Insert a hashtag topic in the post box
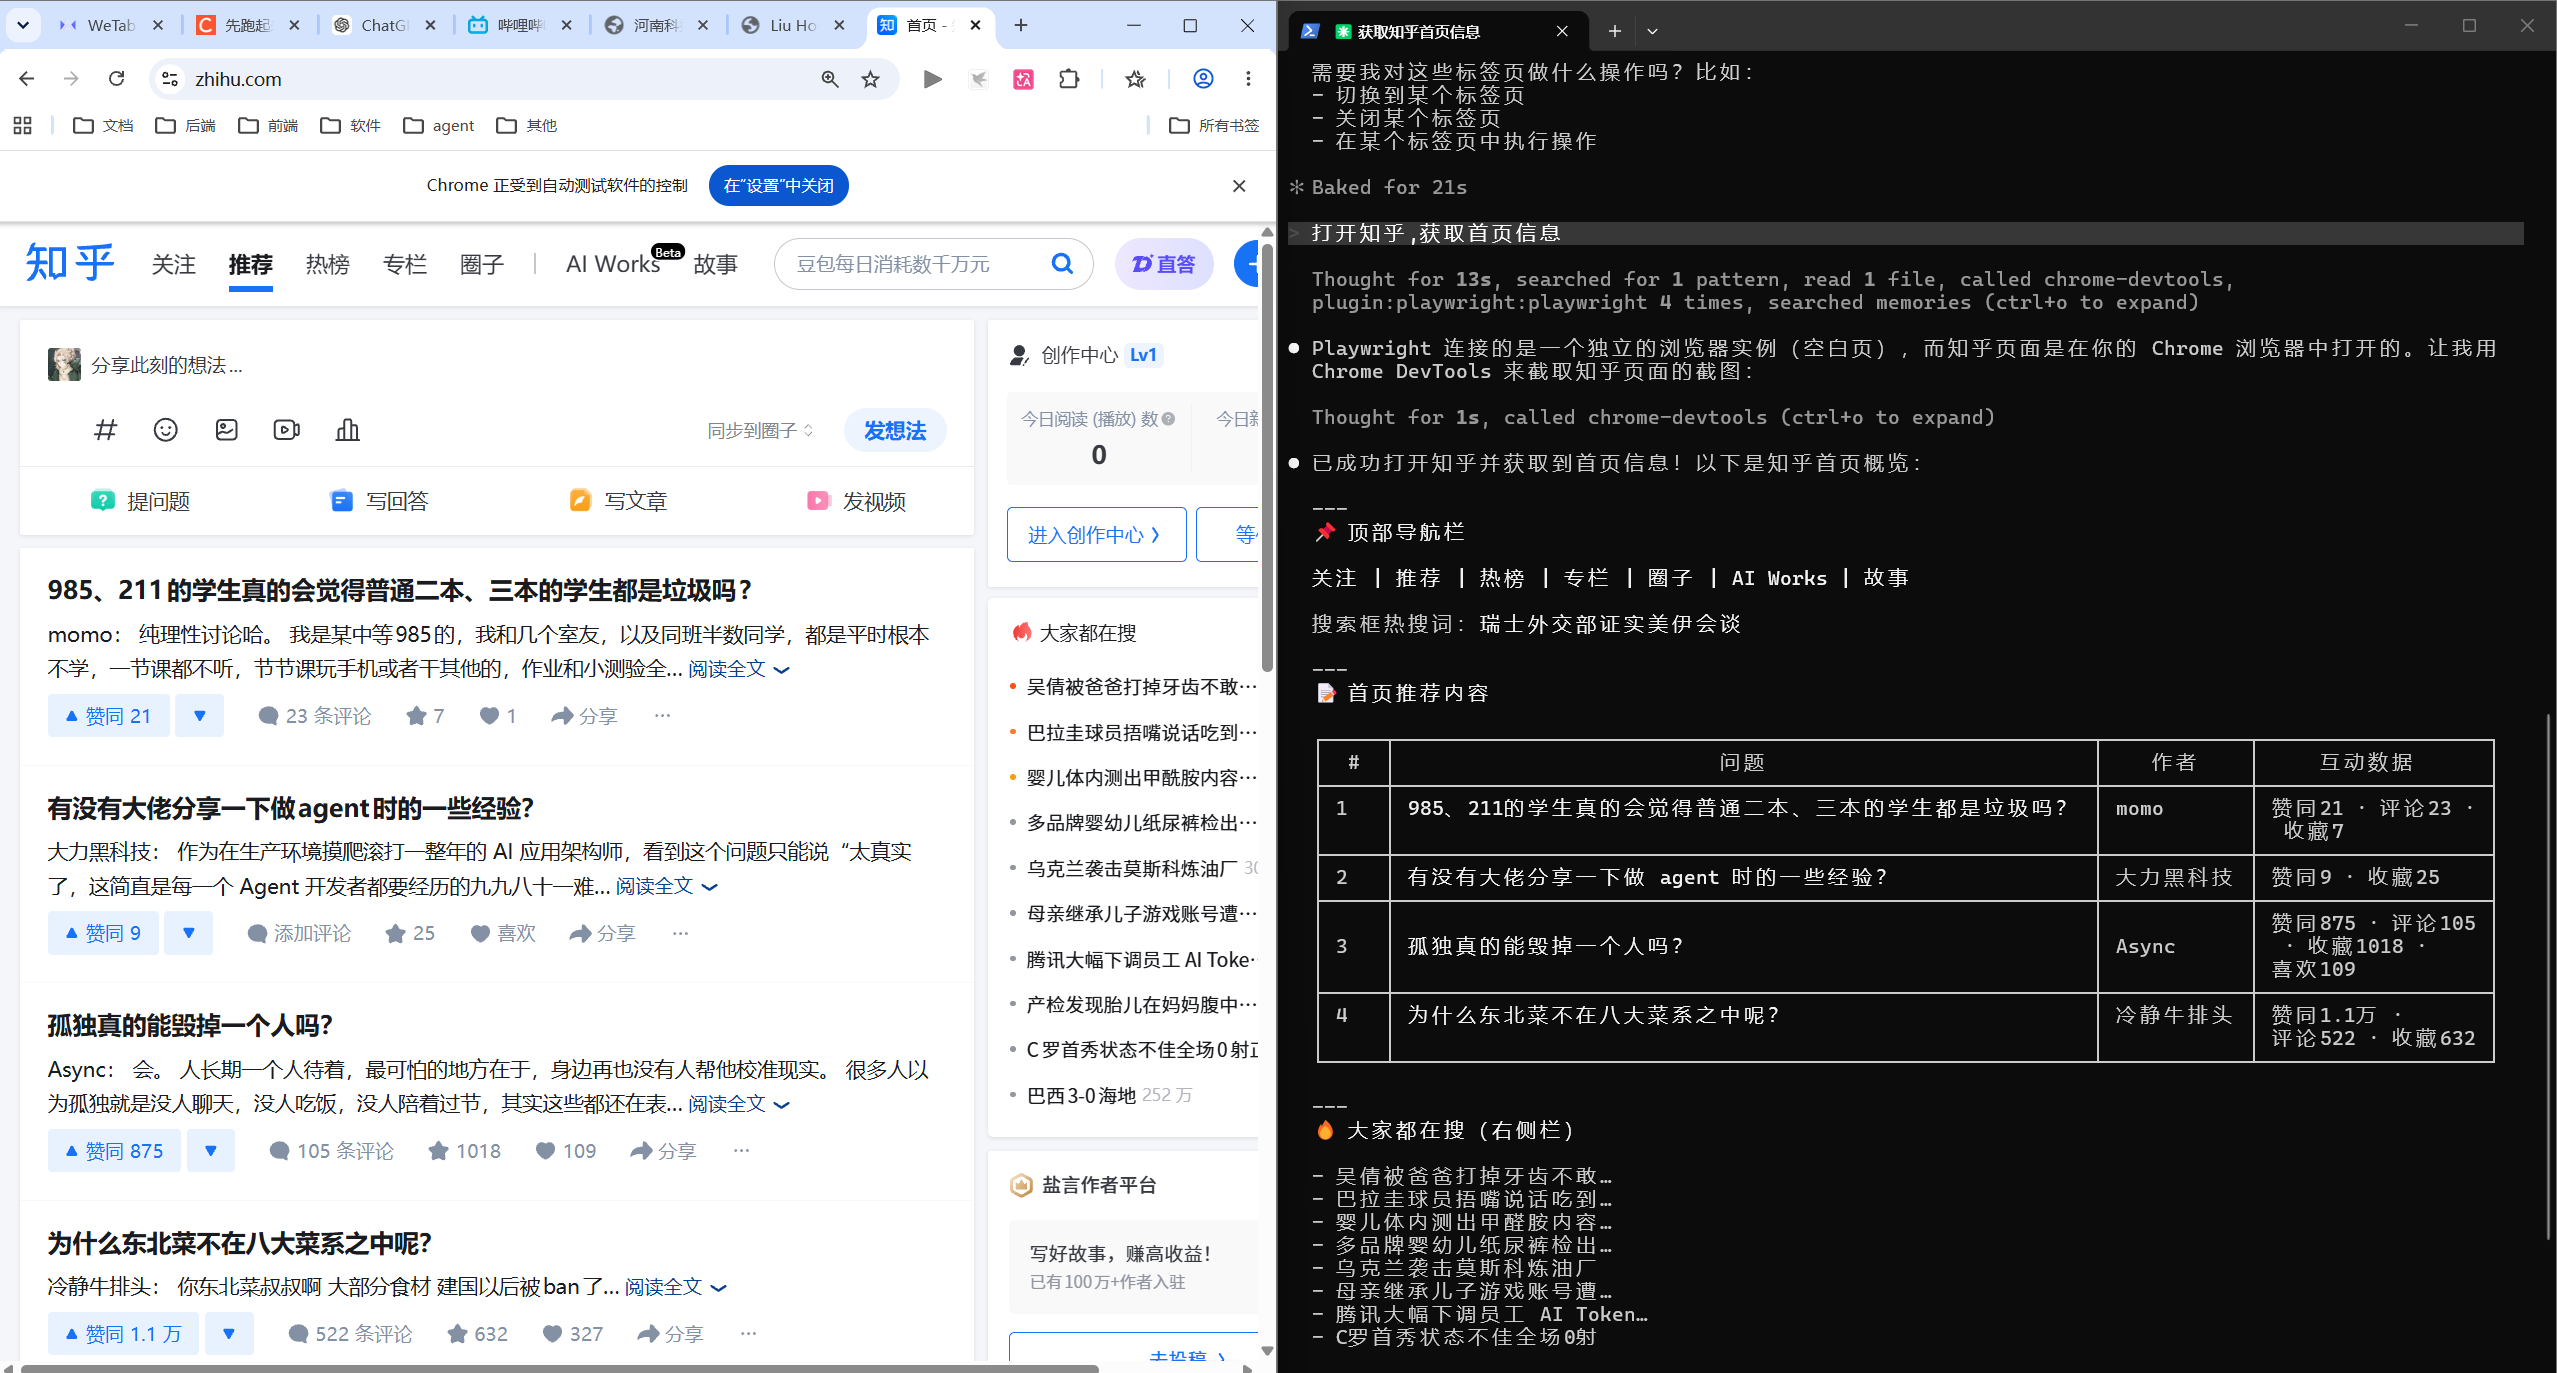Screen dimensions: 2557x1373 tap(105, 430)
